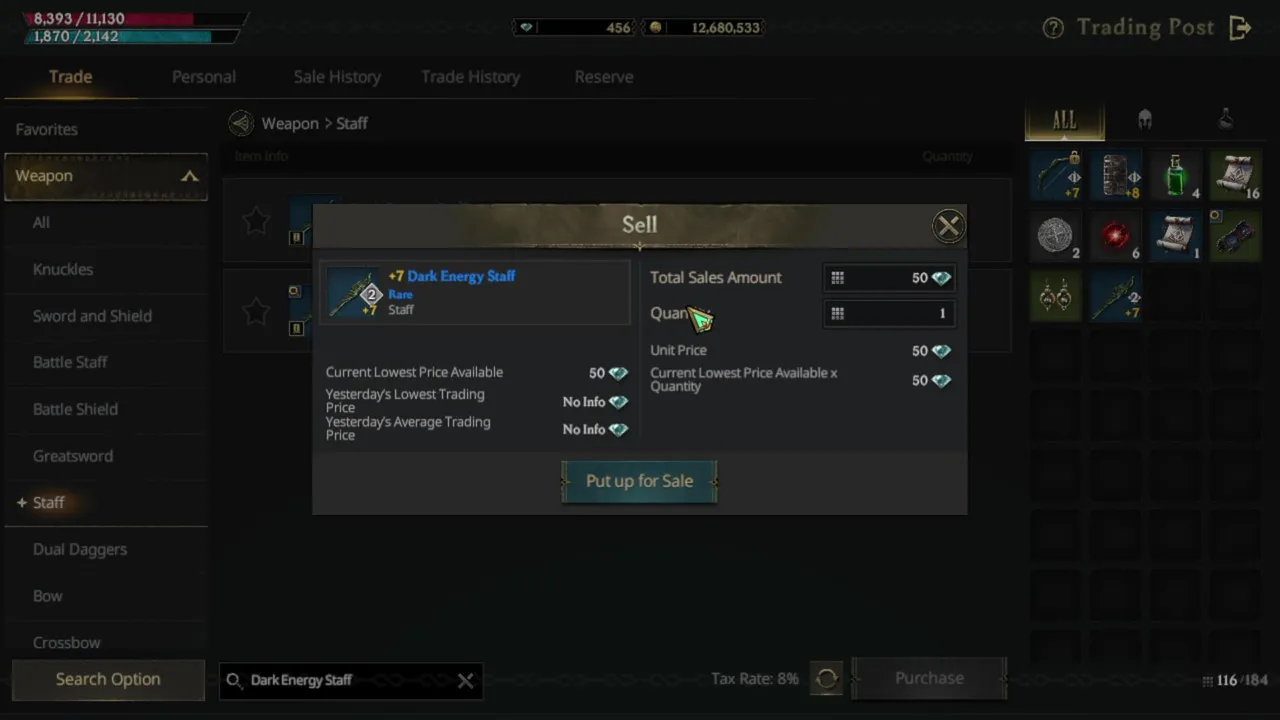Select Greatsword in the weapon list
1280x720 pixels.
pos(73,456)
